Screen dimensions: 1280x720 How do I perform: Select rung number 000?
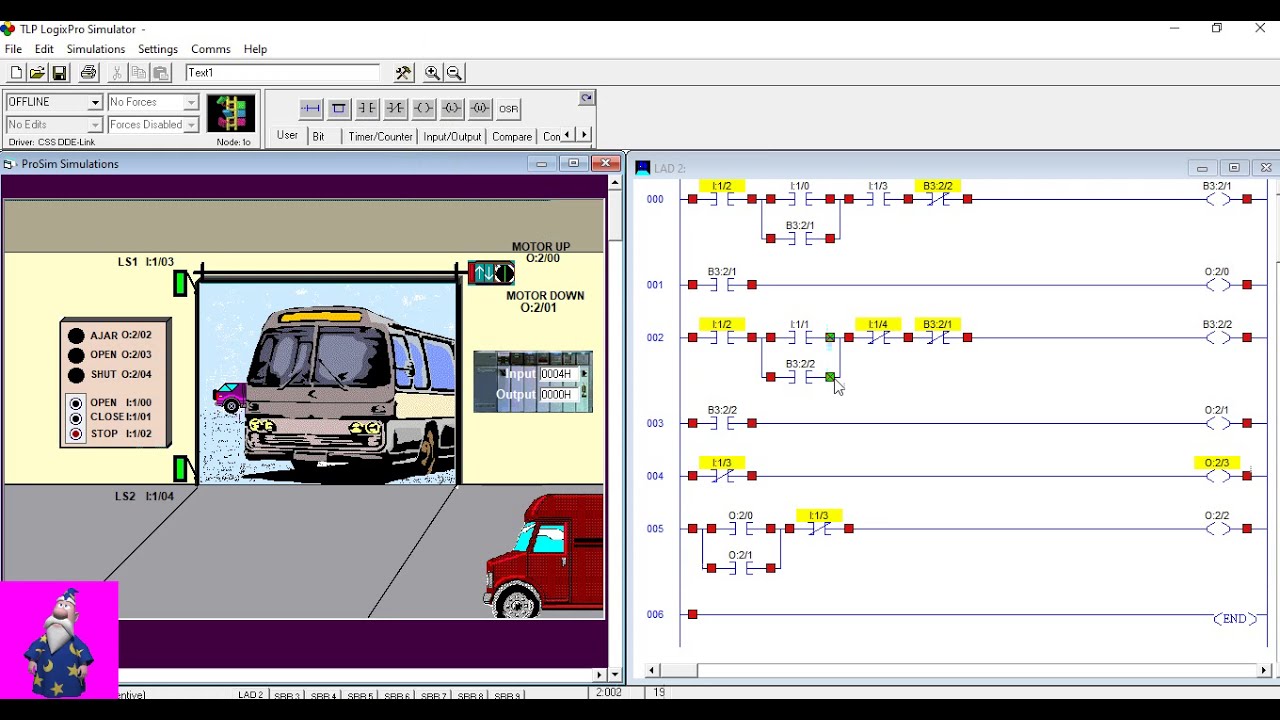[x=655, y=199]
